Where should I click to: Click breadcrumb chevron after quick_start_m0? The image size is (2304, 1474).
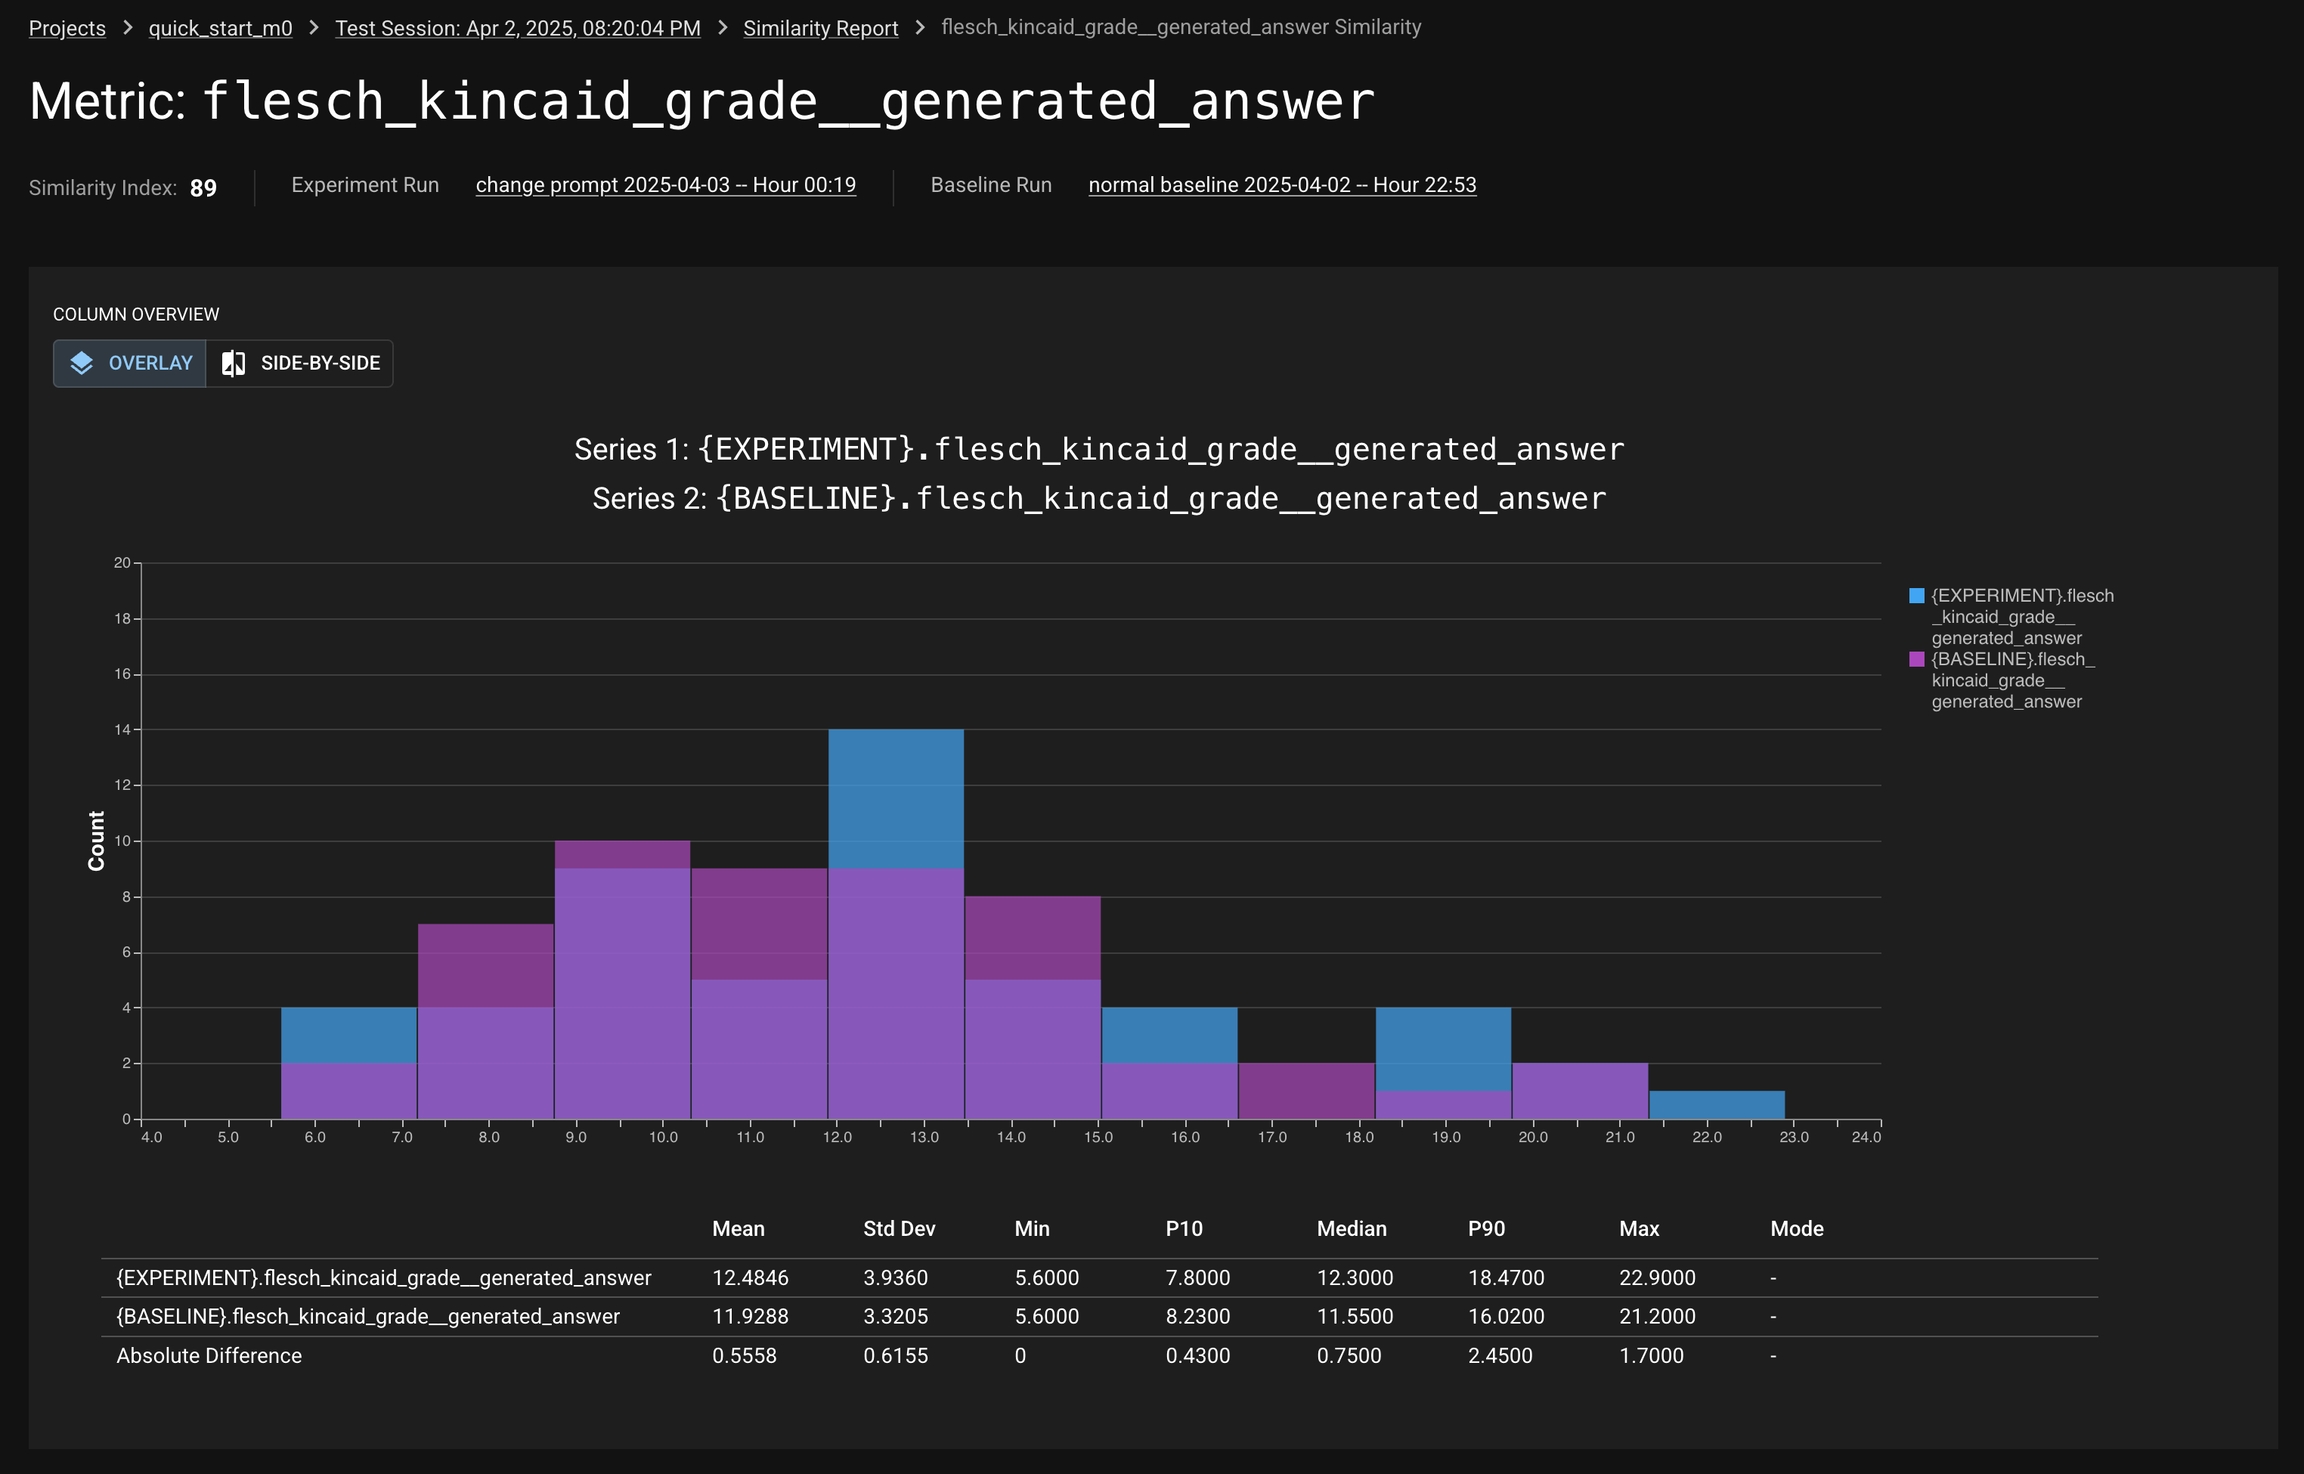click(x=314, y=28)
